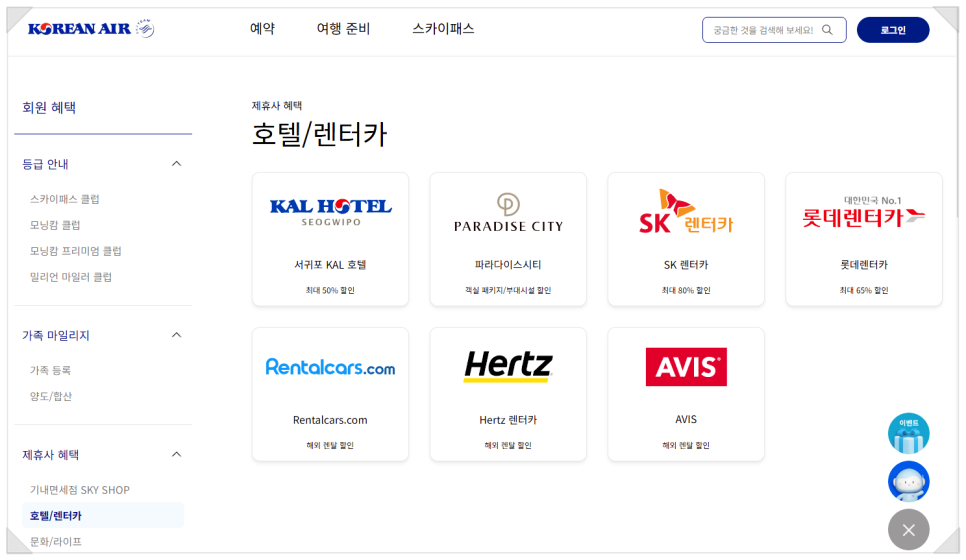The width and height of the screenshot is (966, 560).
Task: Open 밀리언 마일러 클럽 link
Action: pos(71,277)
